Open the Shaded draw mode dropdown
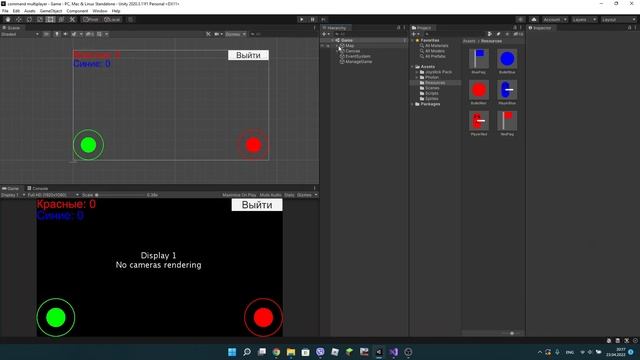The height and width of the screenshot is (360, 640). point(20,34)
